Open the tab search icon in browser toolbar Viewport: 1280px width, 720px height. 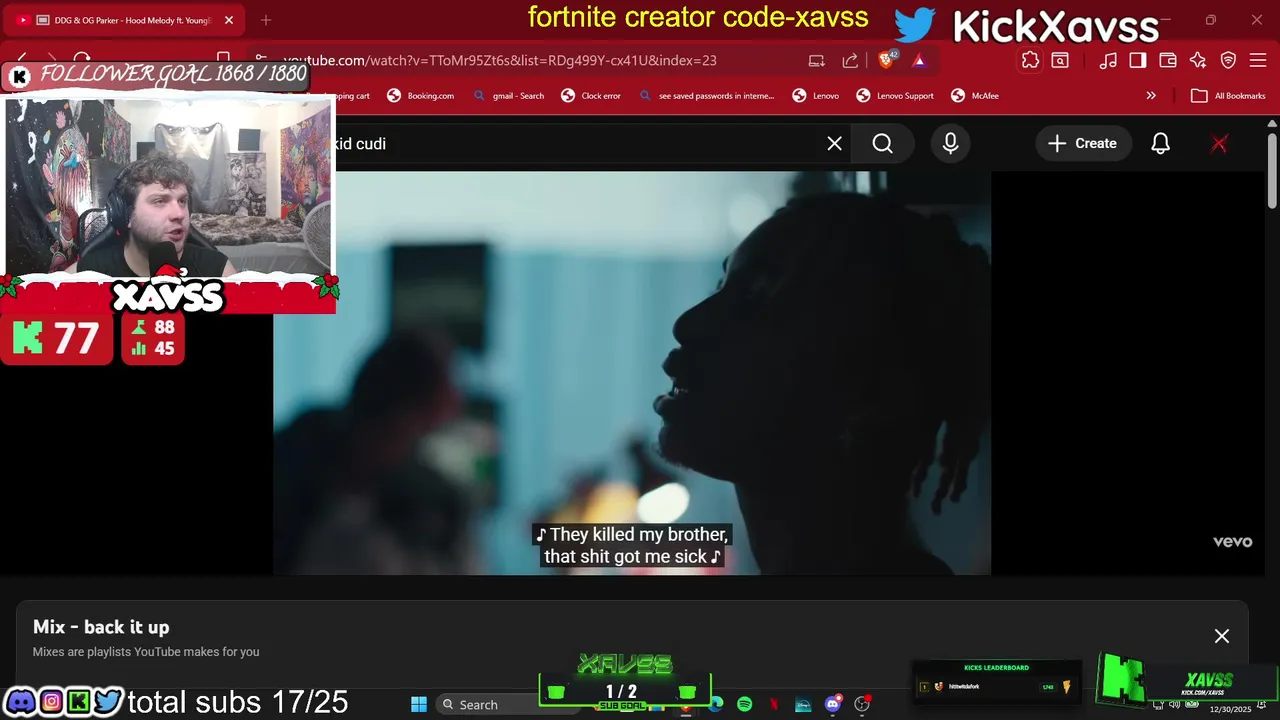[x=1060, y=60]
